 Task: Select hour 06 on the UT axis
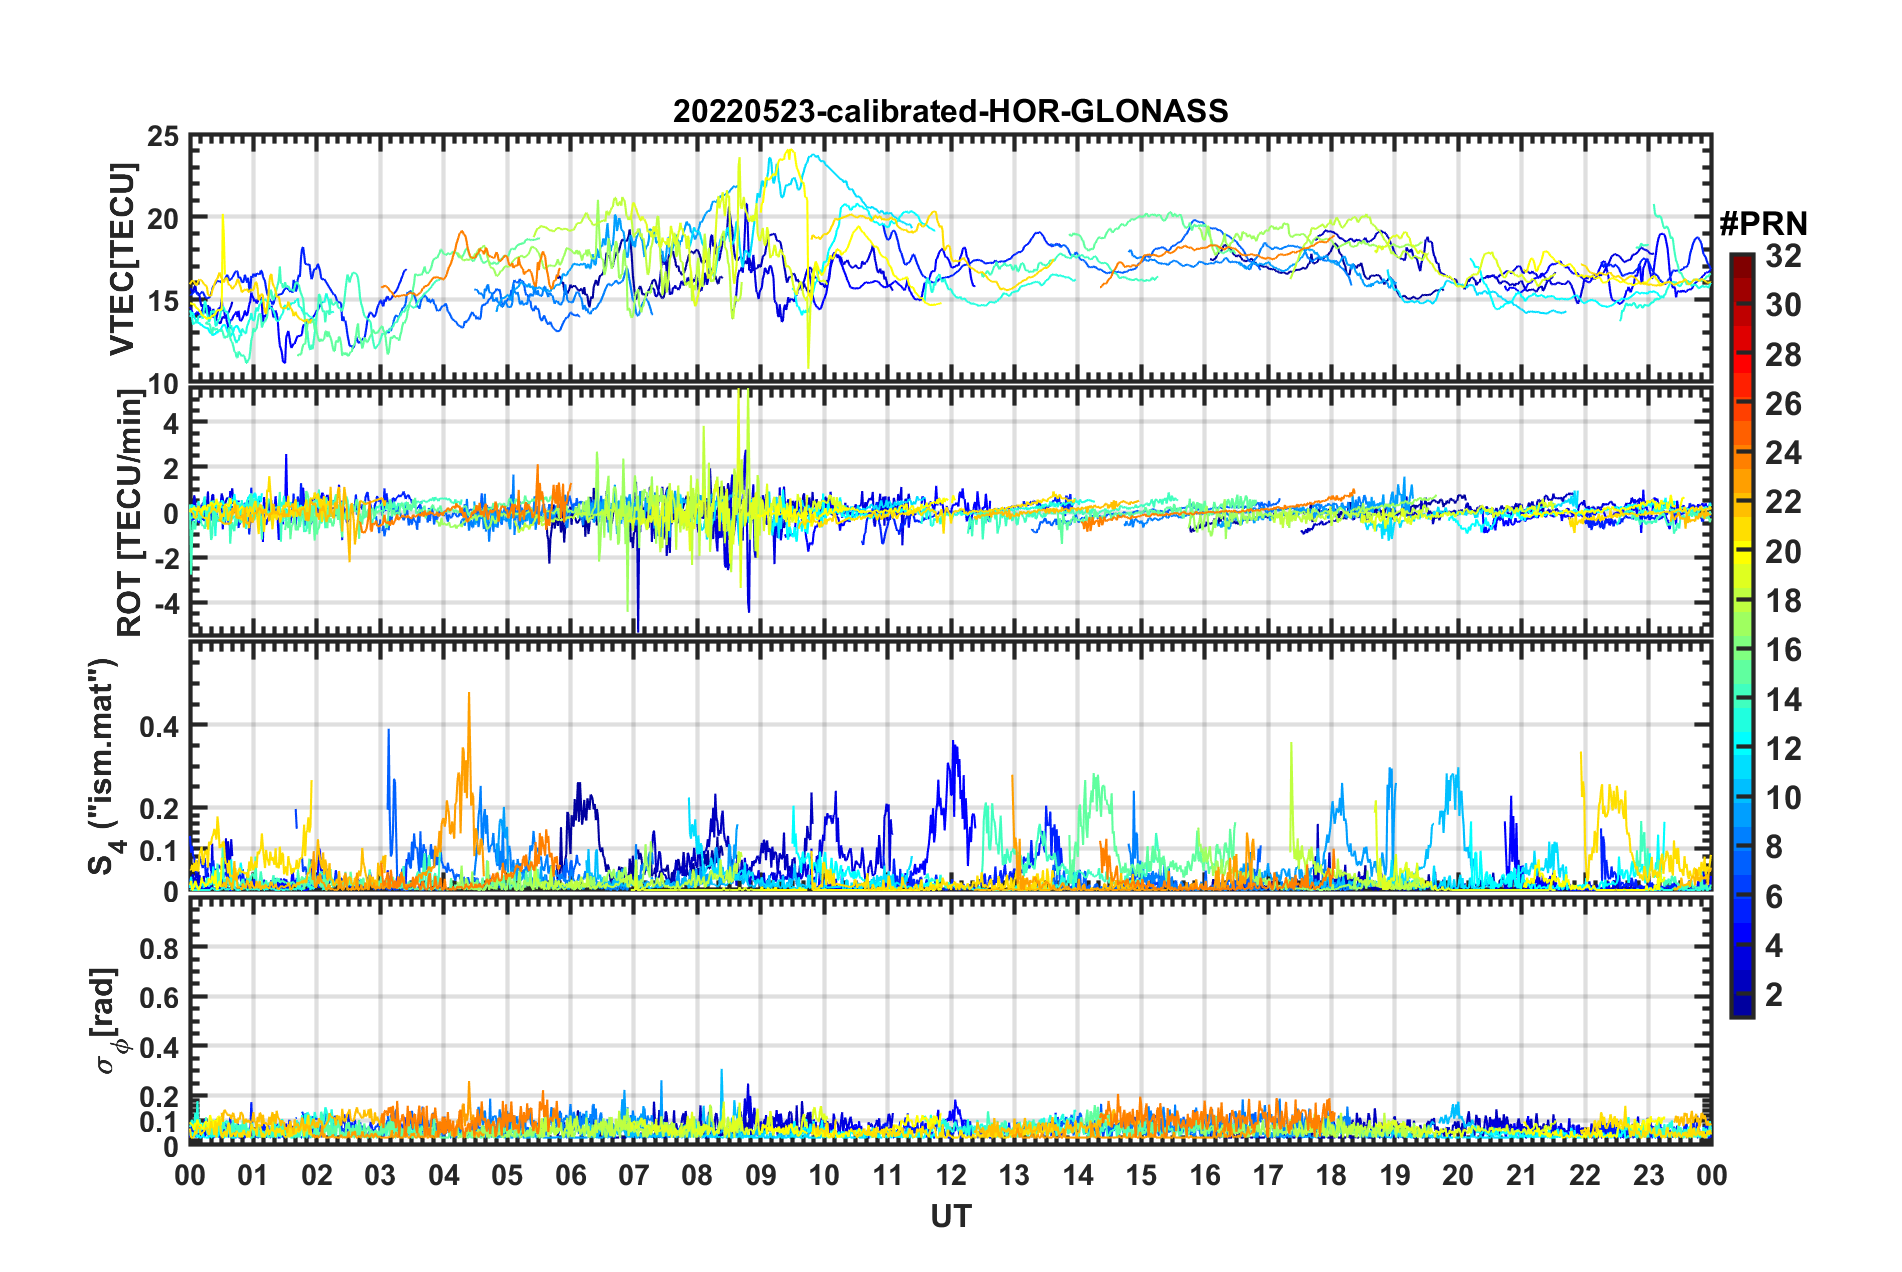click(x=571, y=1175)
